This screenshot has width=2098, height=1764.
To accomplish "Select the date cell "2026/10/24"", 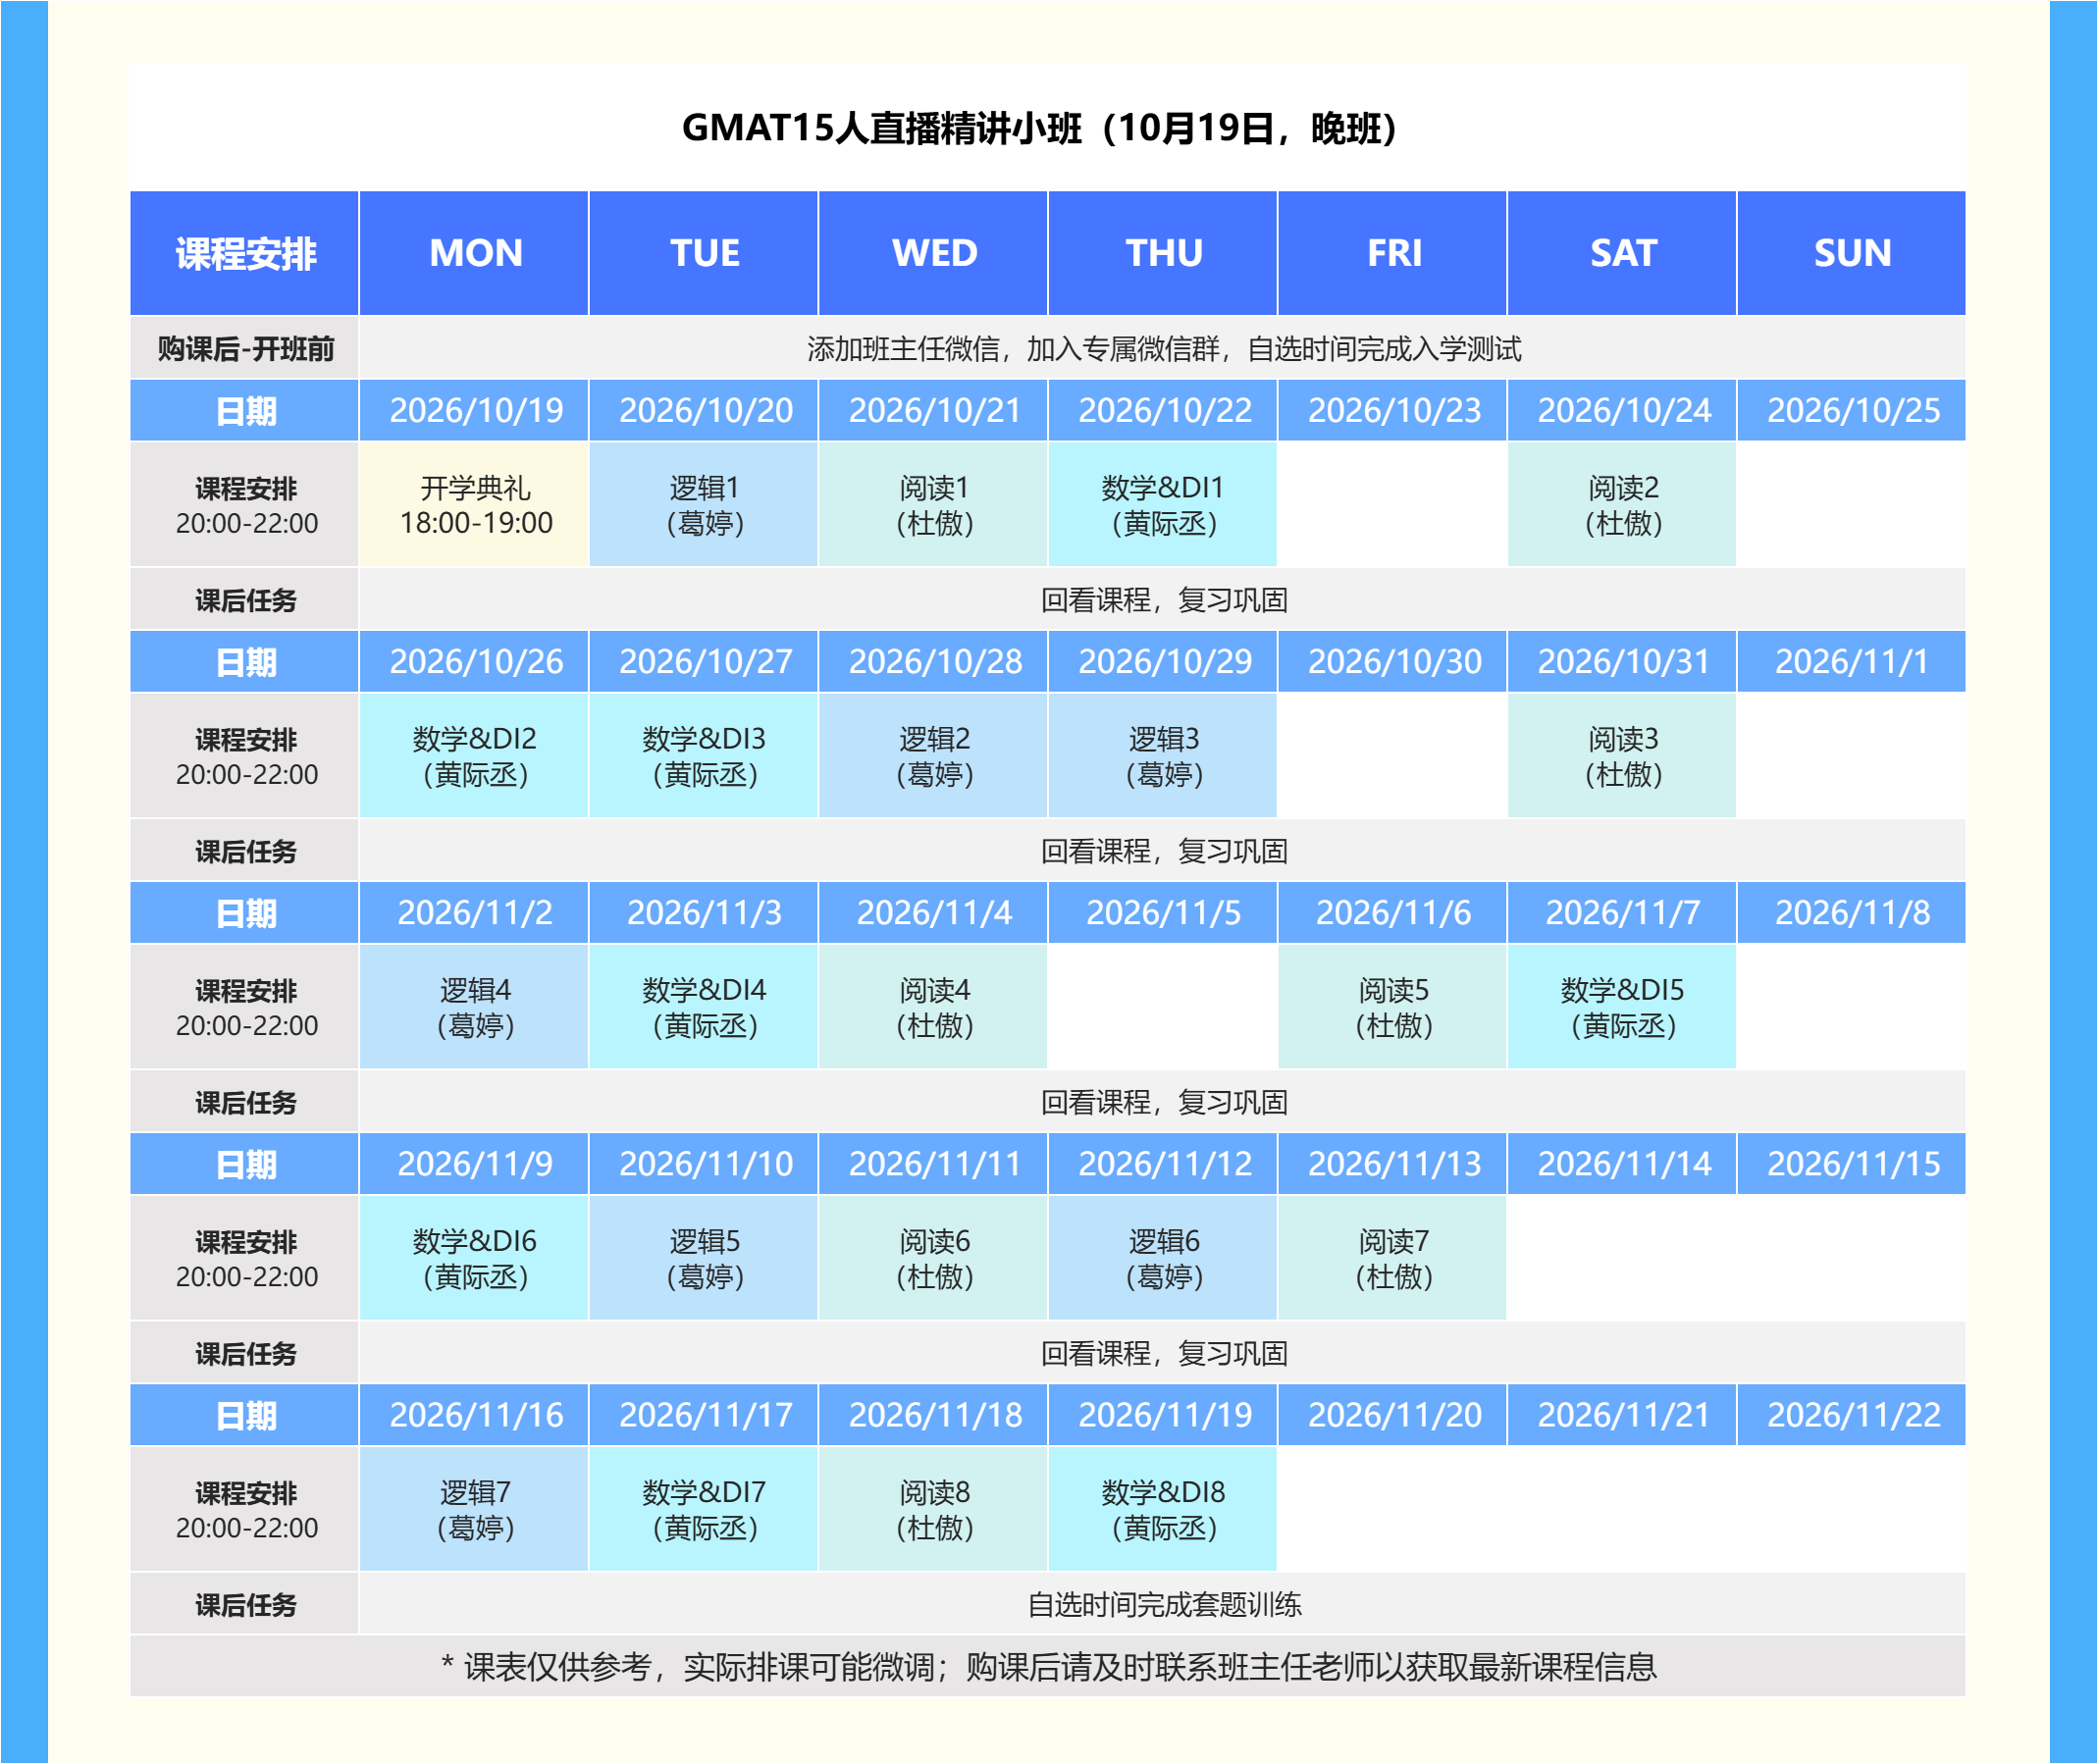I will (1622, 410).
